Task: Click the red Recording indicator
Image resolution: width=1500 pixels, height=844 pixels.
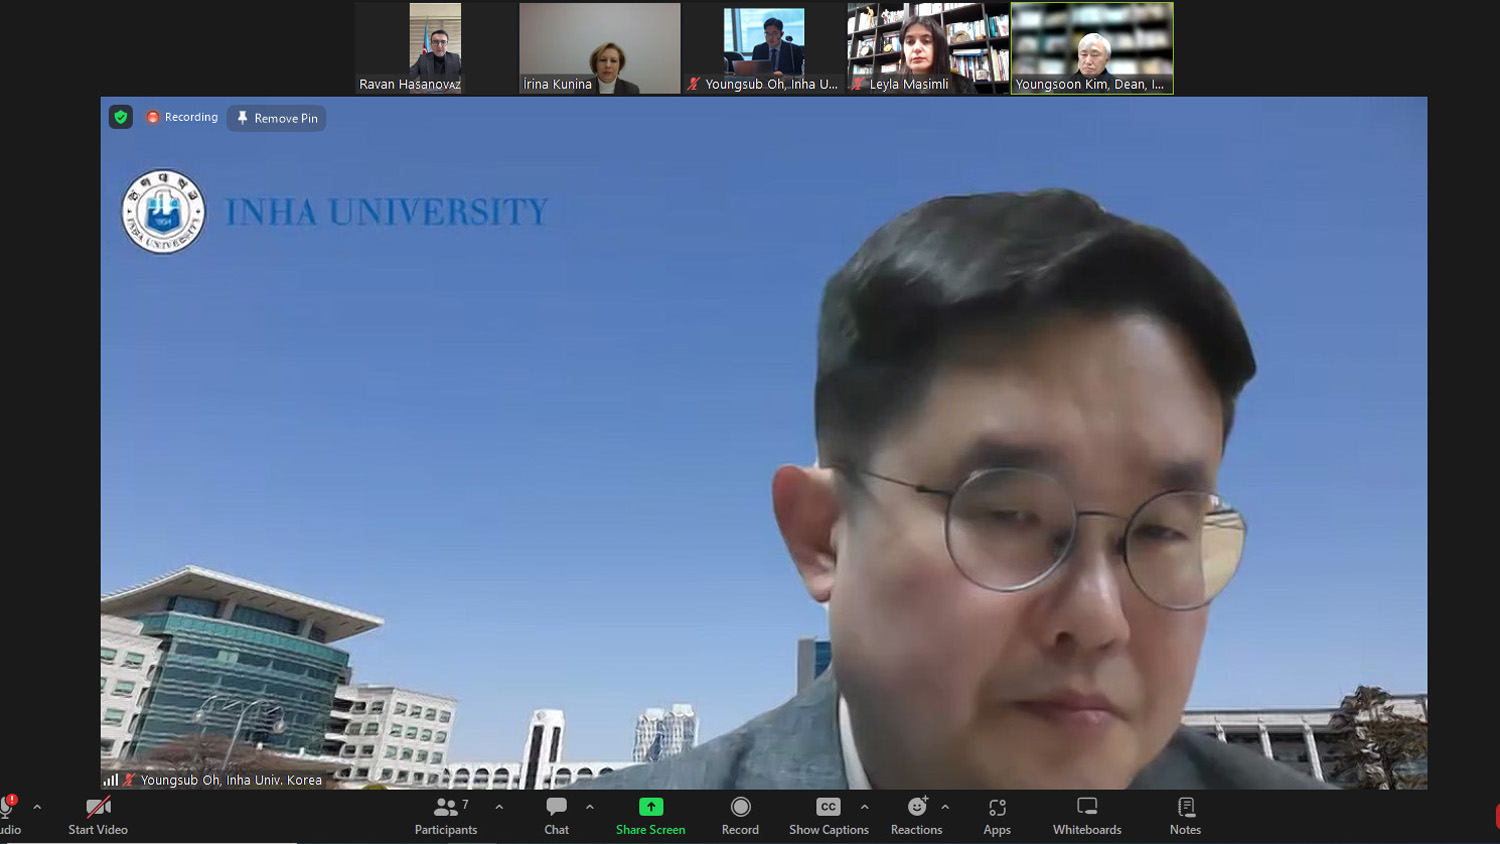Action: (182, 117)
